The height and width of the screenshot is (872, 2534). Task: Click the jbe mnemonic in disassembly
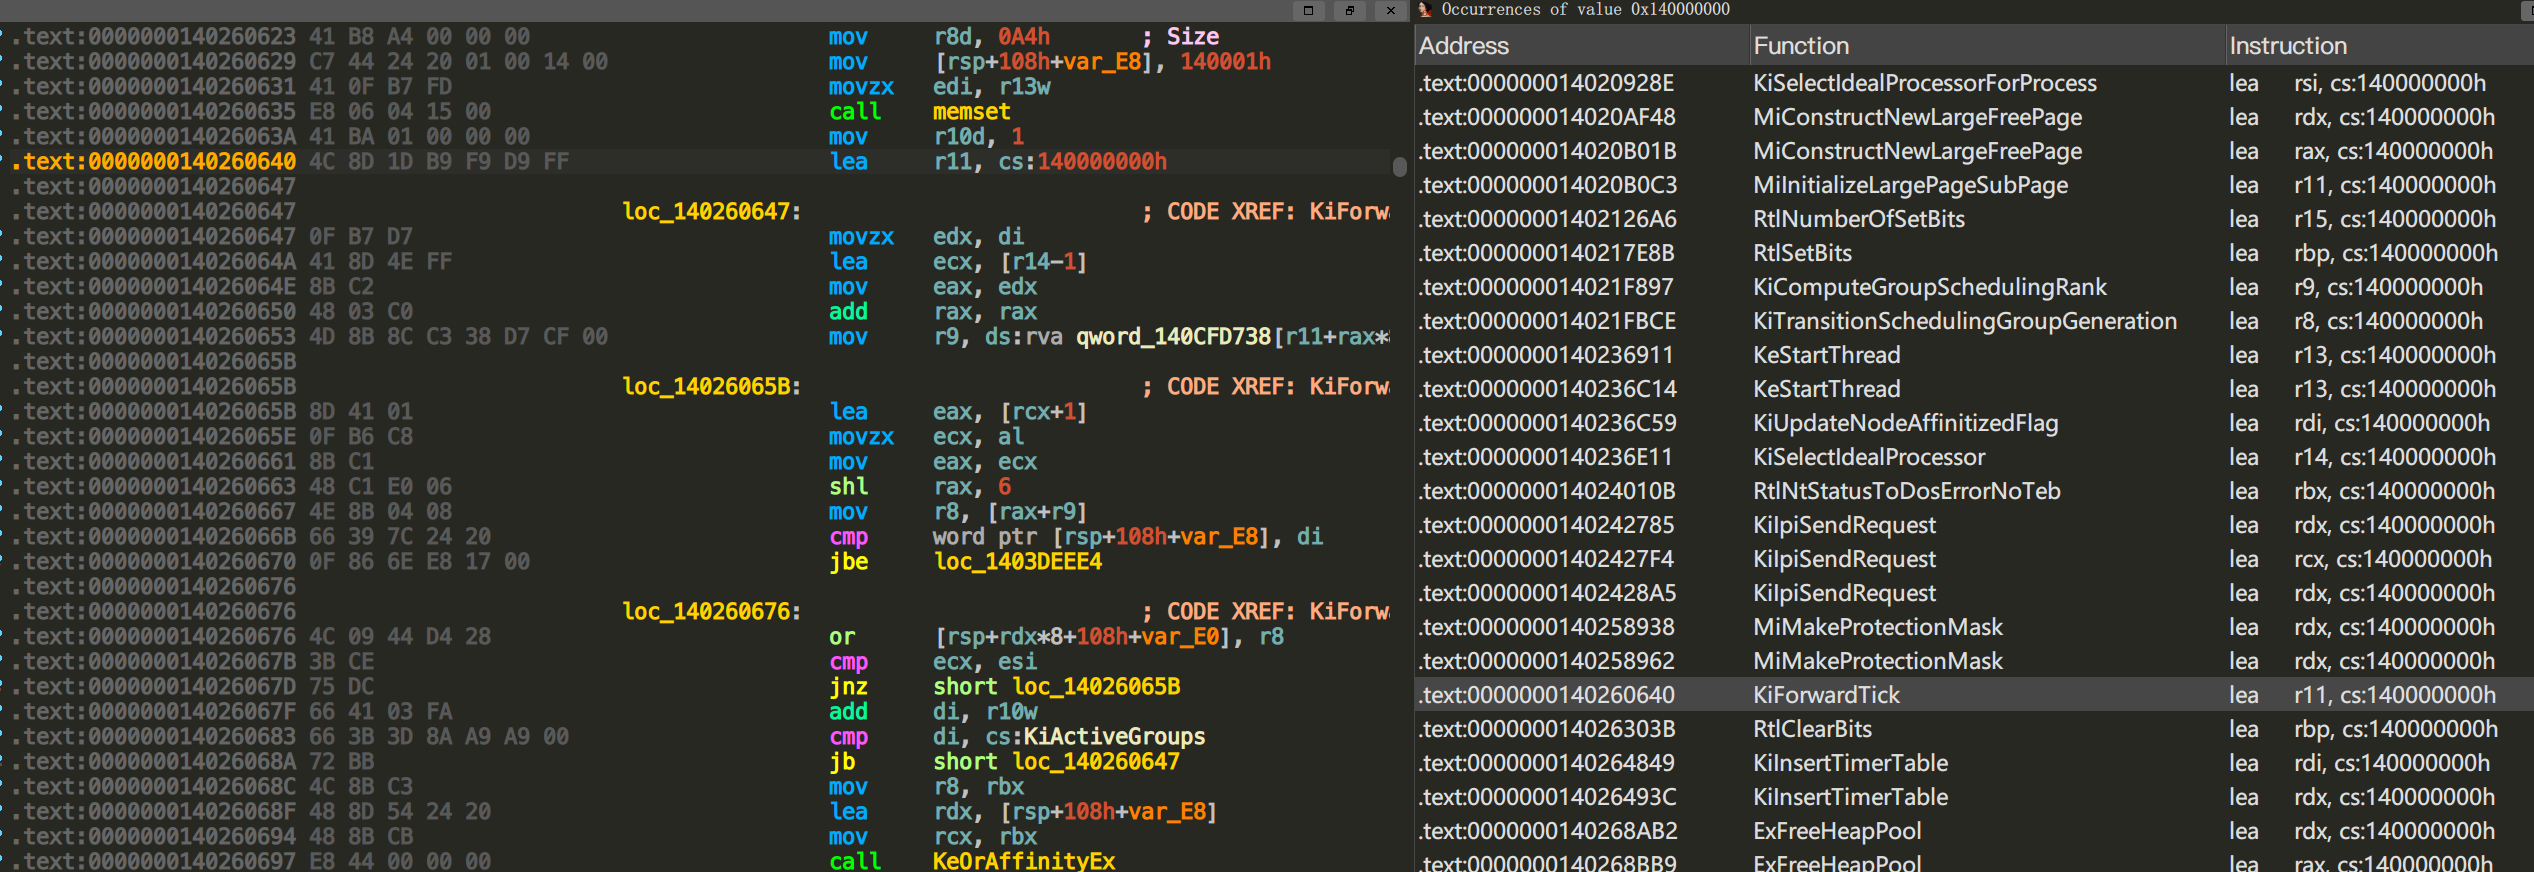pos(848,562)
